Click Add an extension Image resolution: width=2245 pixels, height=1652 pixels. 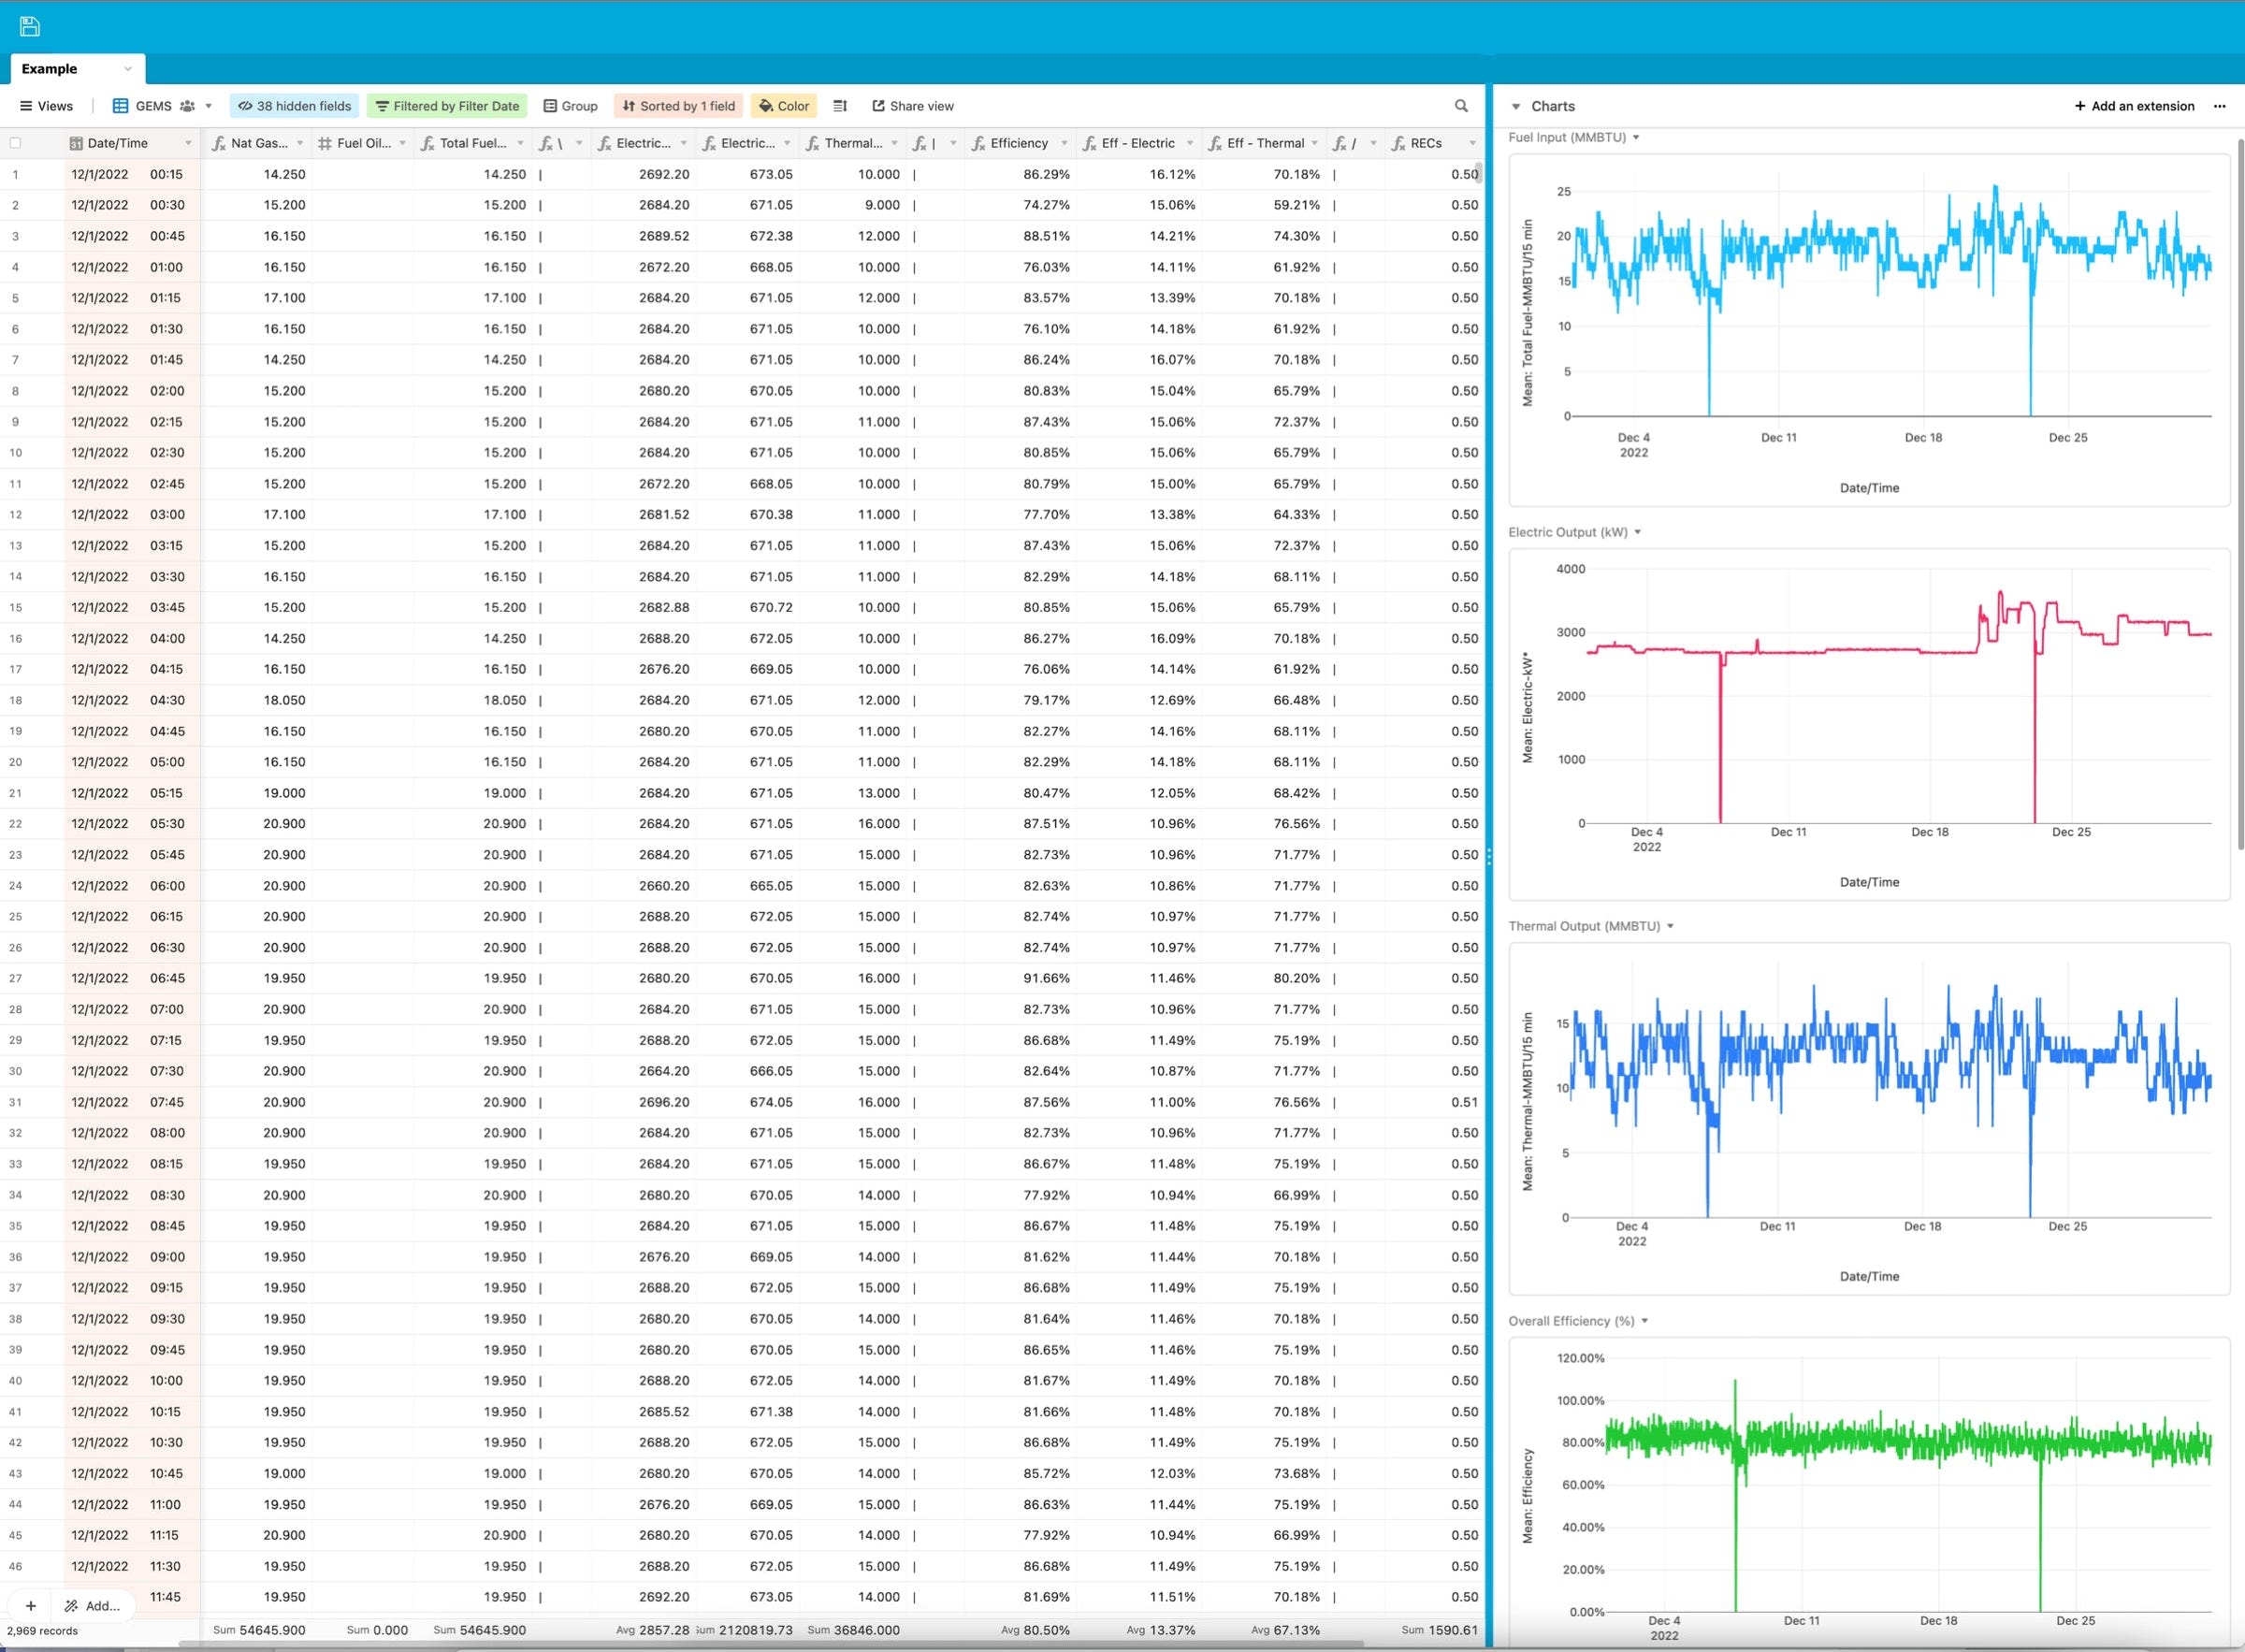point(2134,106)
